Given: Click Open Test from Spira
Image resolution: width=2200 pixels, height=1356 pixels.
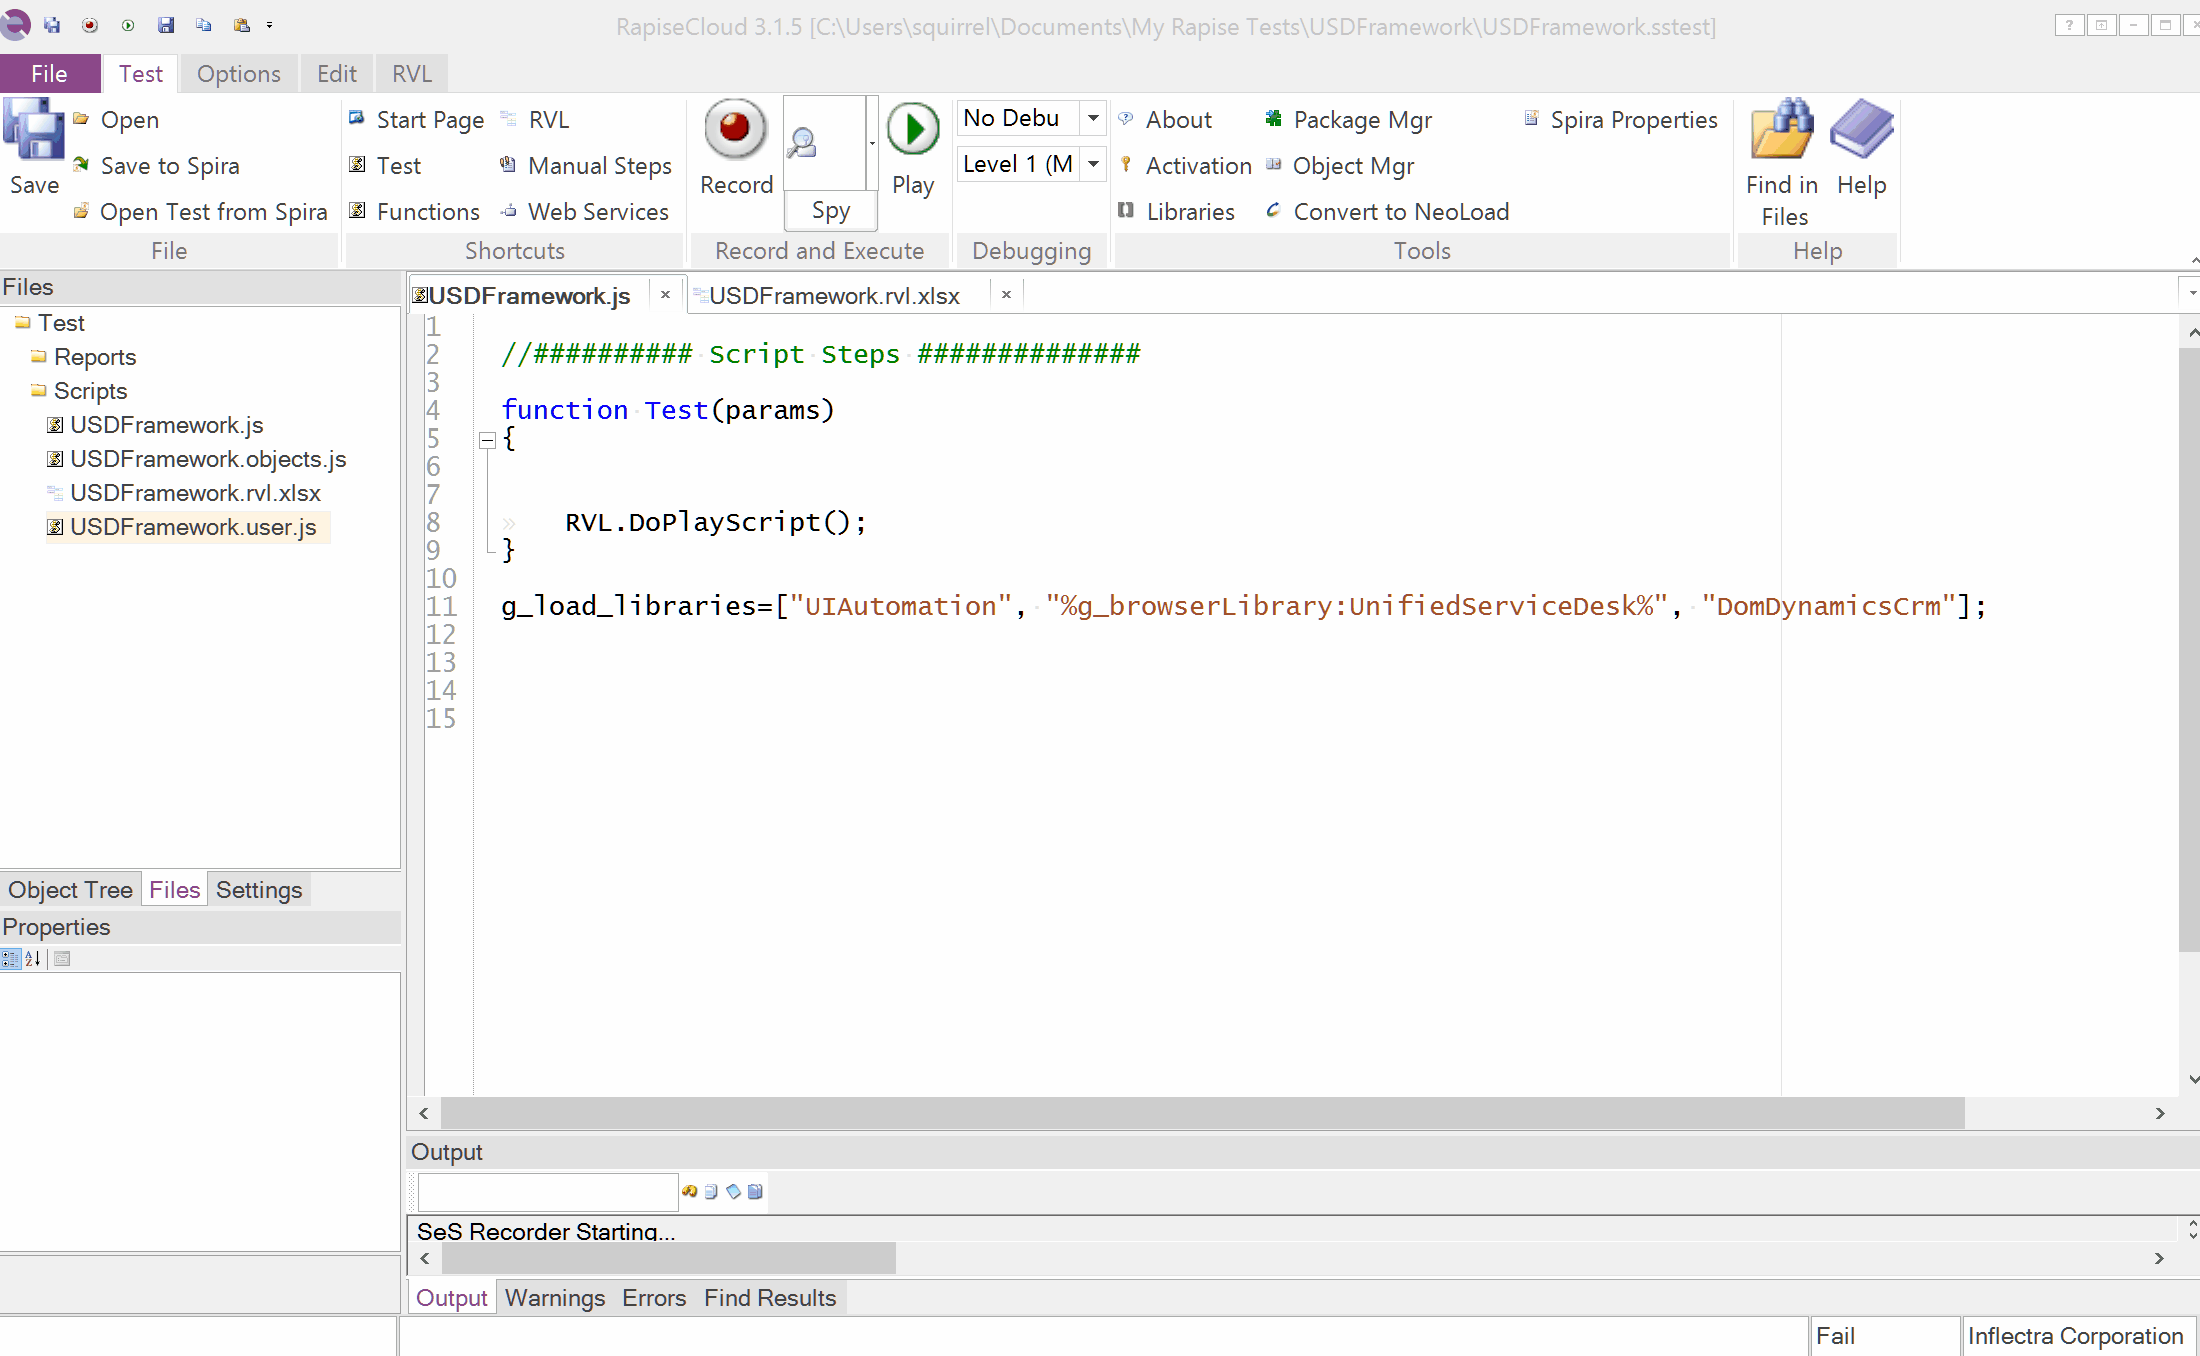Looking at the screenshot, I should click(x=213, y=212).
